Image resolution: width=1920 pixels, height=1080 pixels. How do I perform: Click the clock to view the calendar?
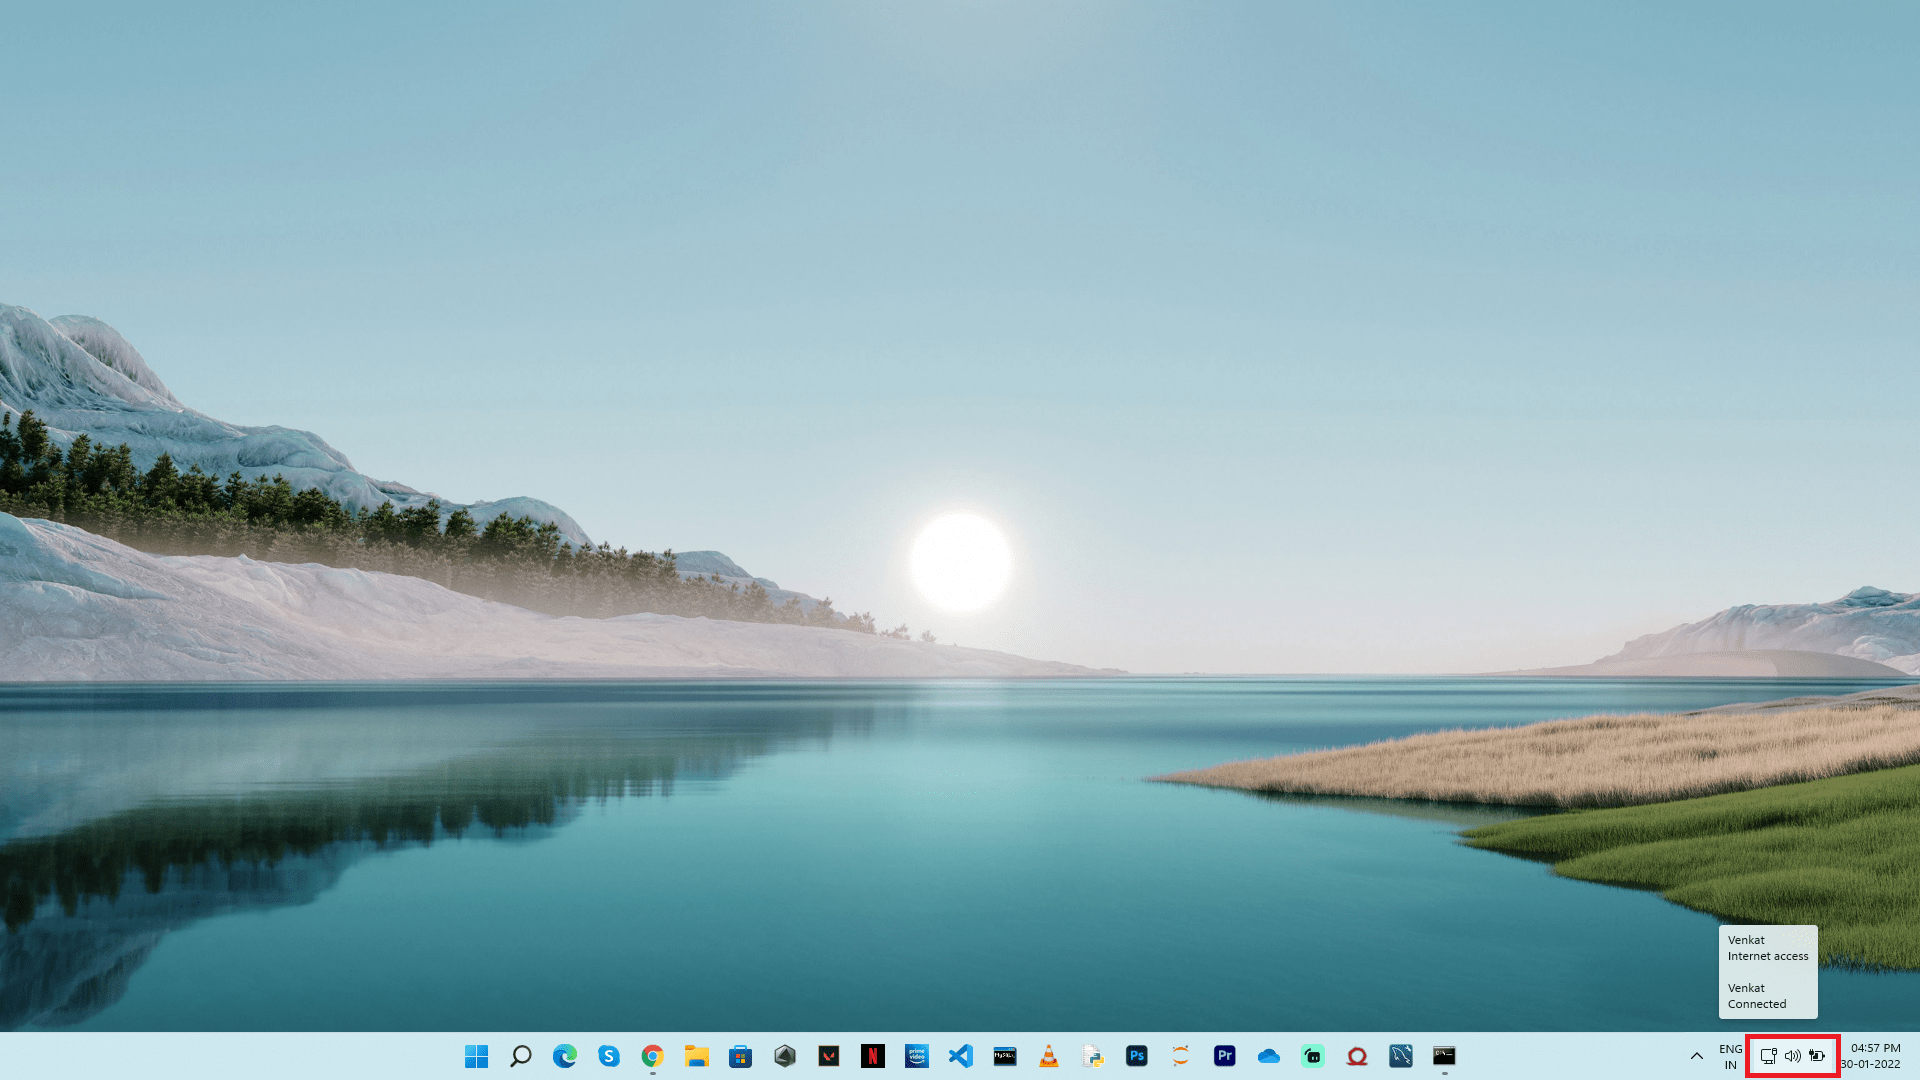pyautogui.click(x=1871, y=1055)
